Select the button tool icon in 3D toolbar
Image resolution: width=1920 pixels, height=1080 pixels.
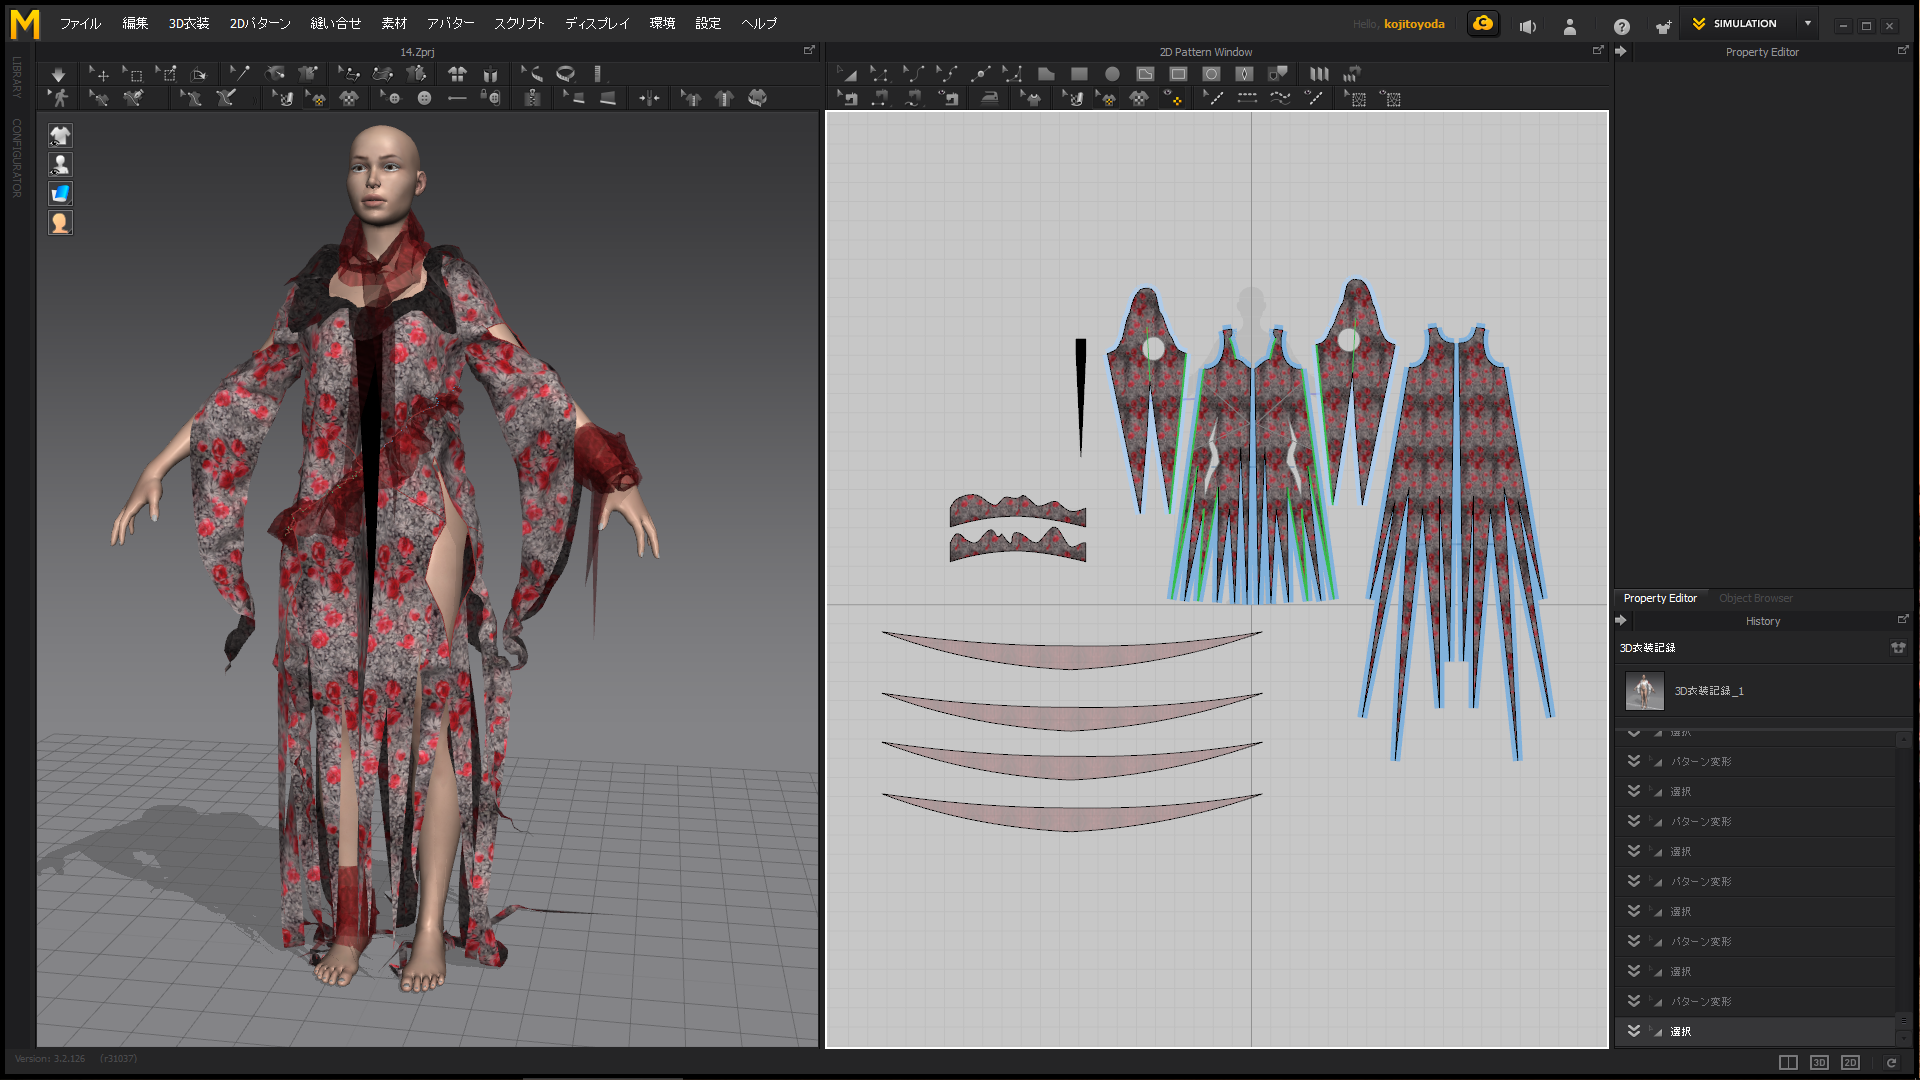click(424, 98)
